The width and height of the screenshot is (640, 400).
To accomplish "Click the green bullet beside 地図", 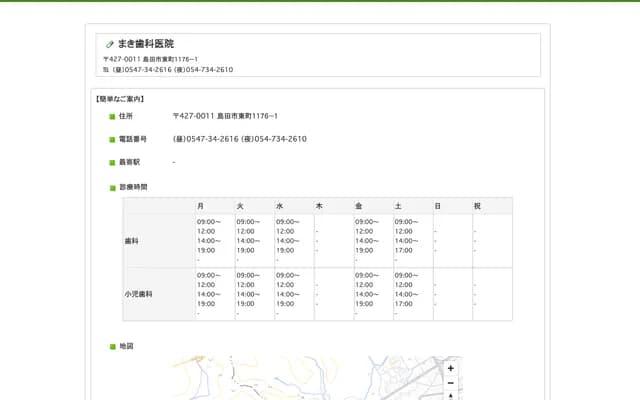I will click(x=112, y=346).
